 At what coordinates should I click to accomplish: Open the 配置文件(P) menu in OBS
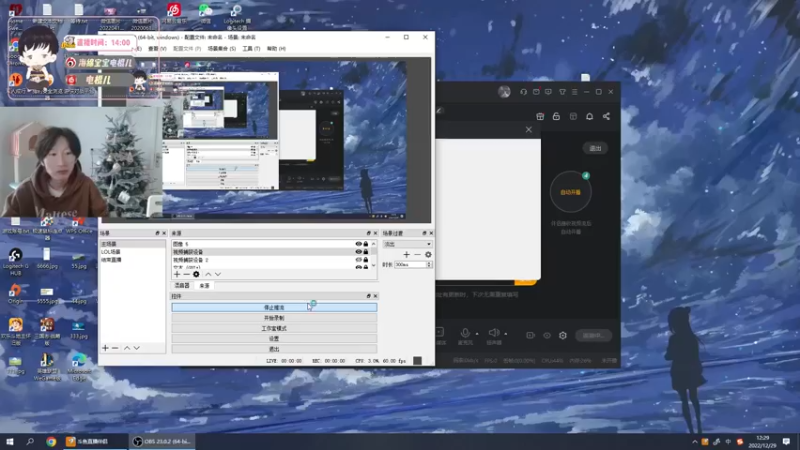187,48
